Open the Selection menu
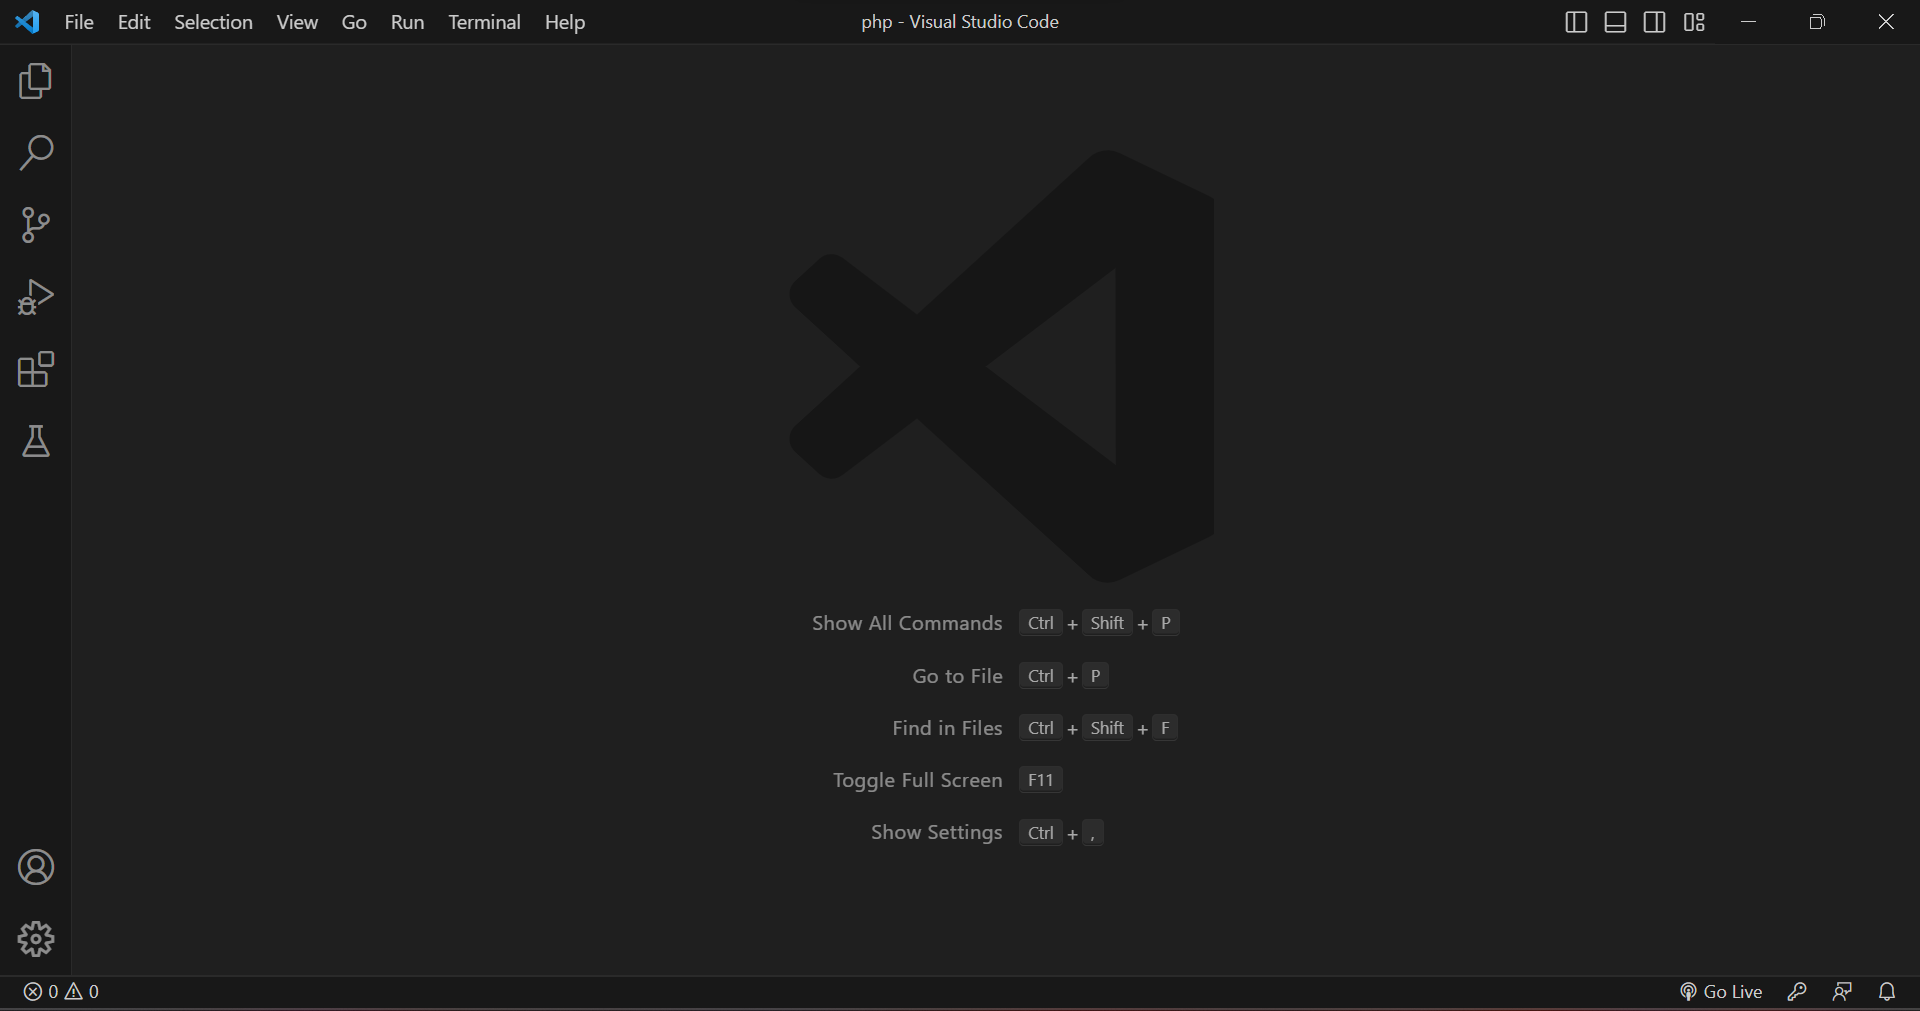The image size is (1920, 1011). 213,22
